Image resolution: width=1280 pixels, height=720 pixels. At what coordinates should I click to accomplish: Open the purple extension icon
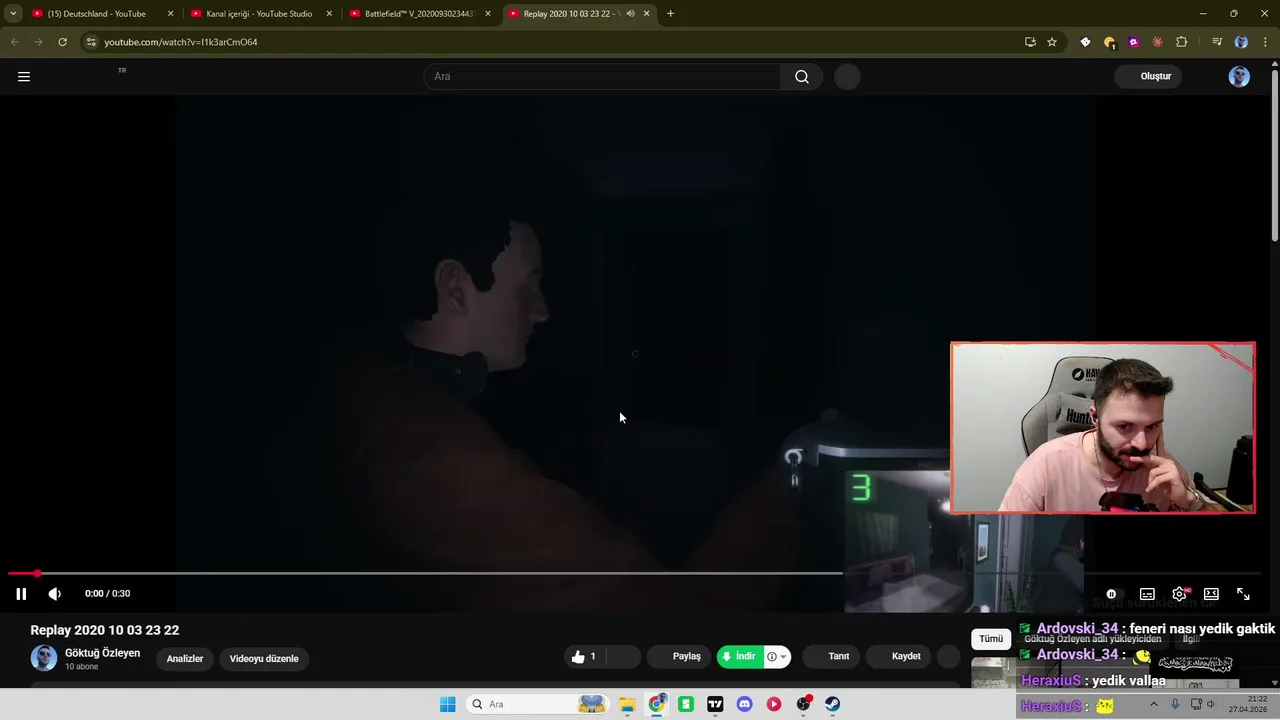(x=1133, y=42)
